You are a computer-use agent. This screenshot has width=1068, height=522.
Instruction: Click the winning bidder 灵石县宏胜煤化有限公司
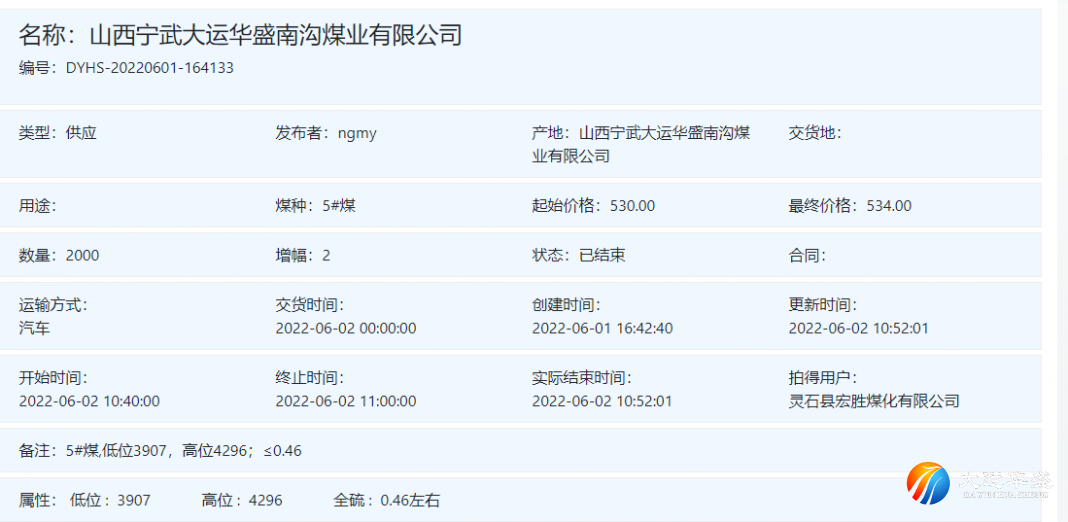tap(874, 401)
